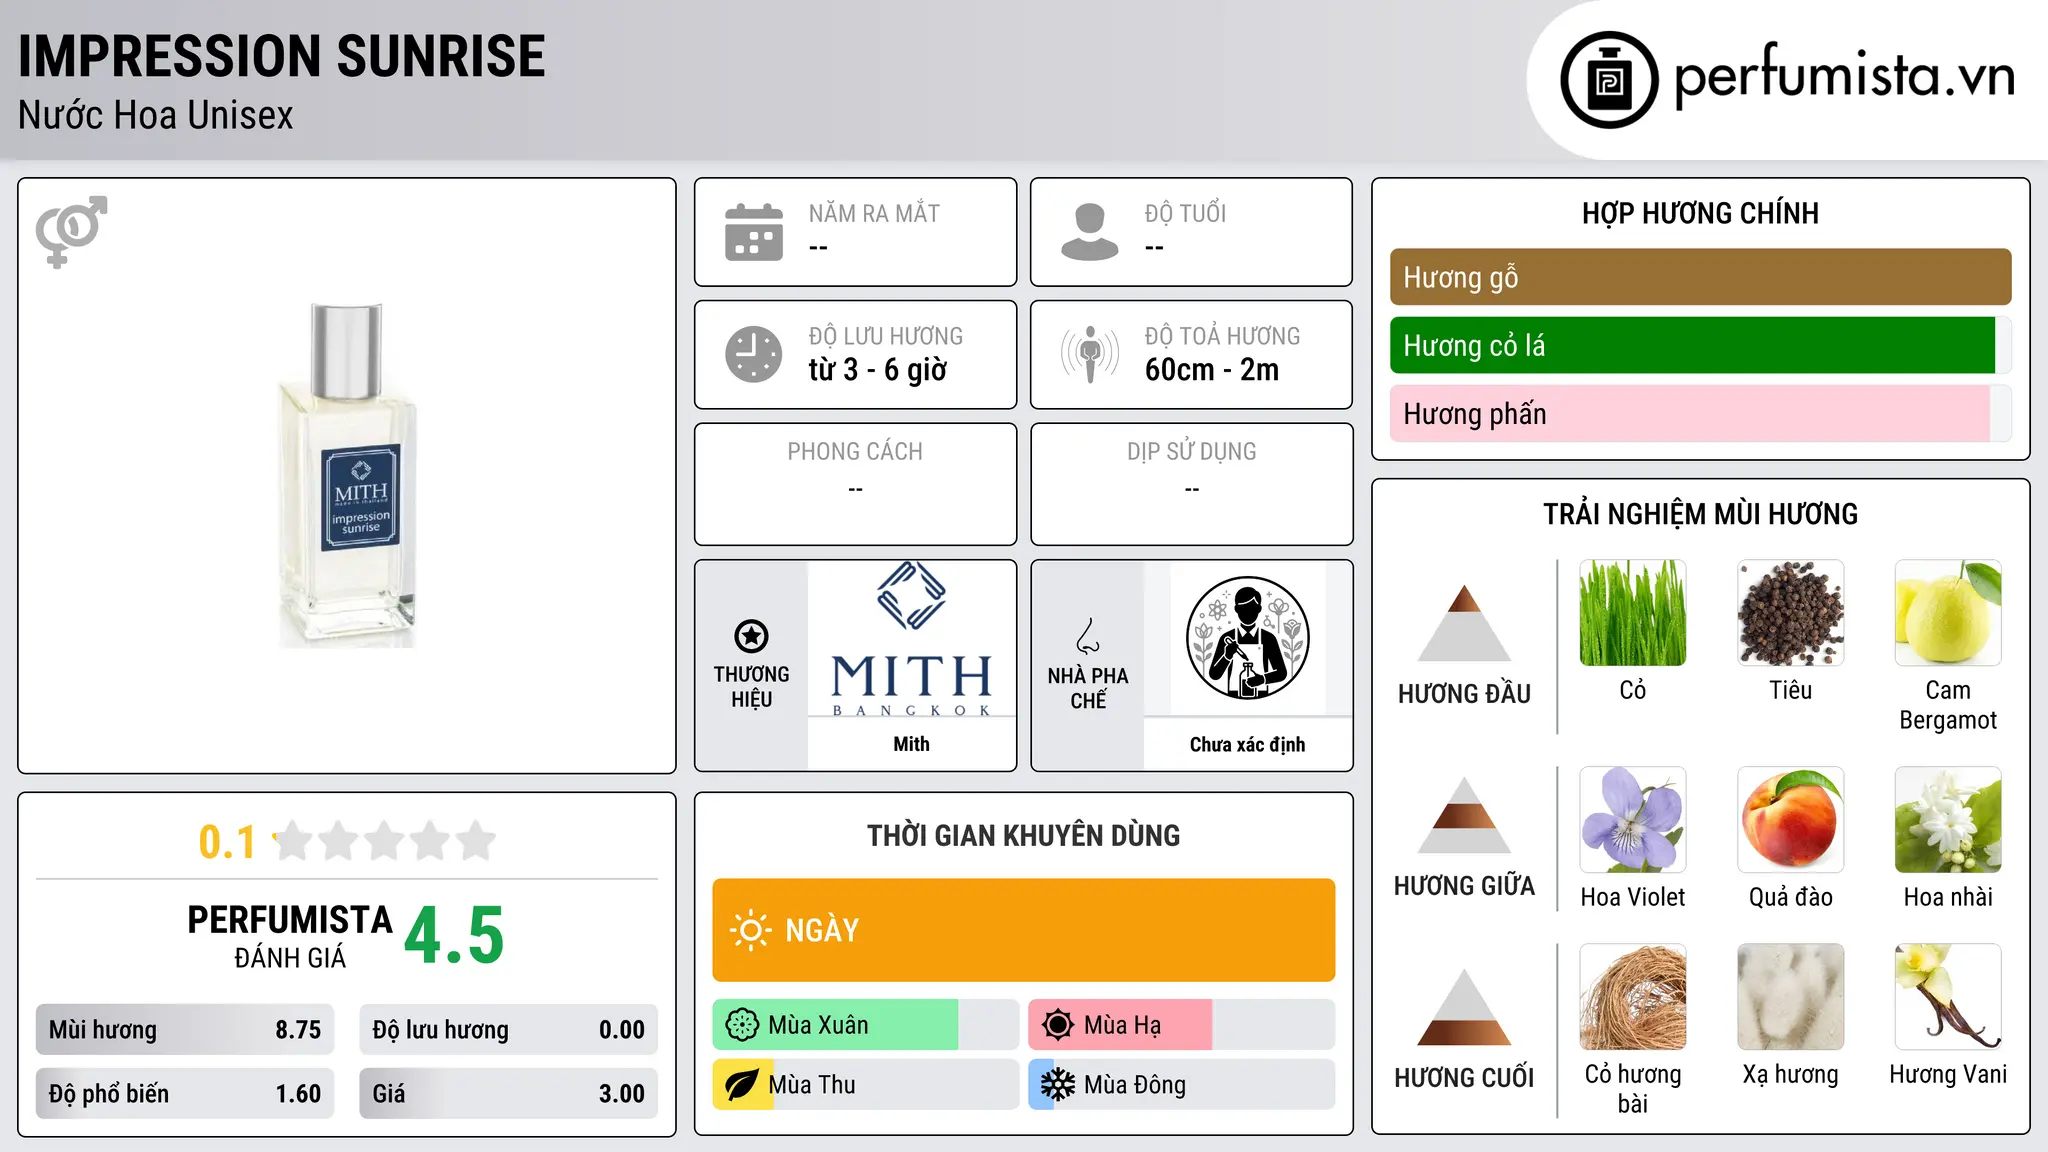
Task: Click the Tiêu black pepper note image
Action: tap(1791, 613)
